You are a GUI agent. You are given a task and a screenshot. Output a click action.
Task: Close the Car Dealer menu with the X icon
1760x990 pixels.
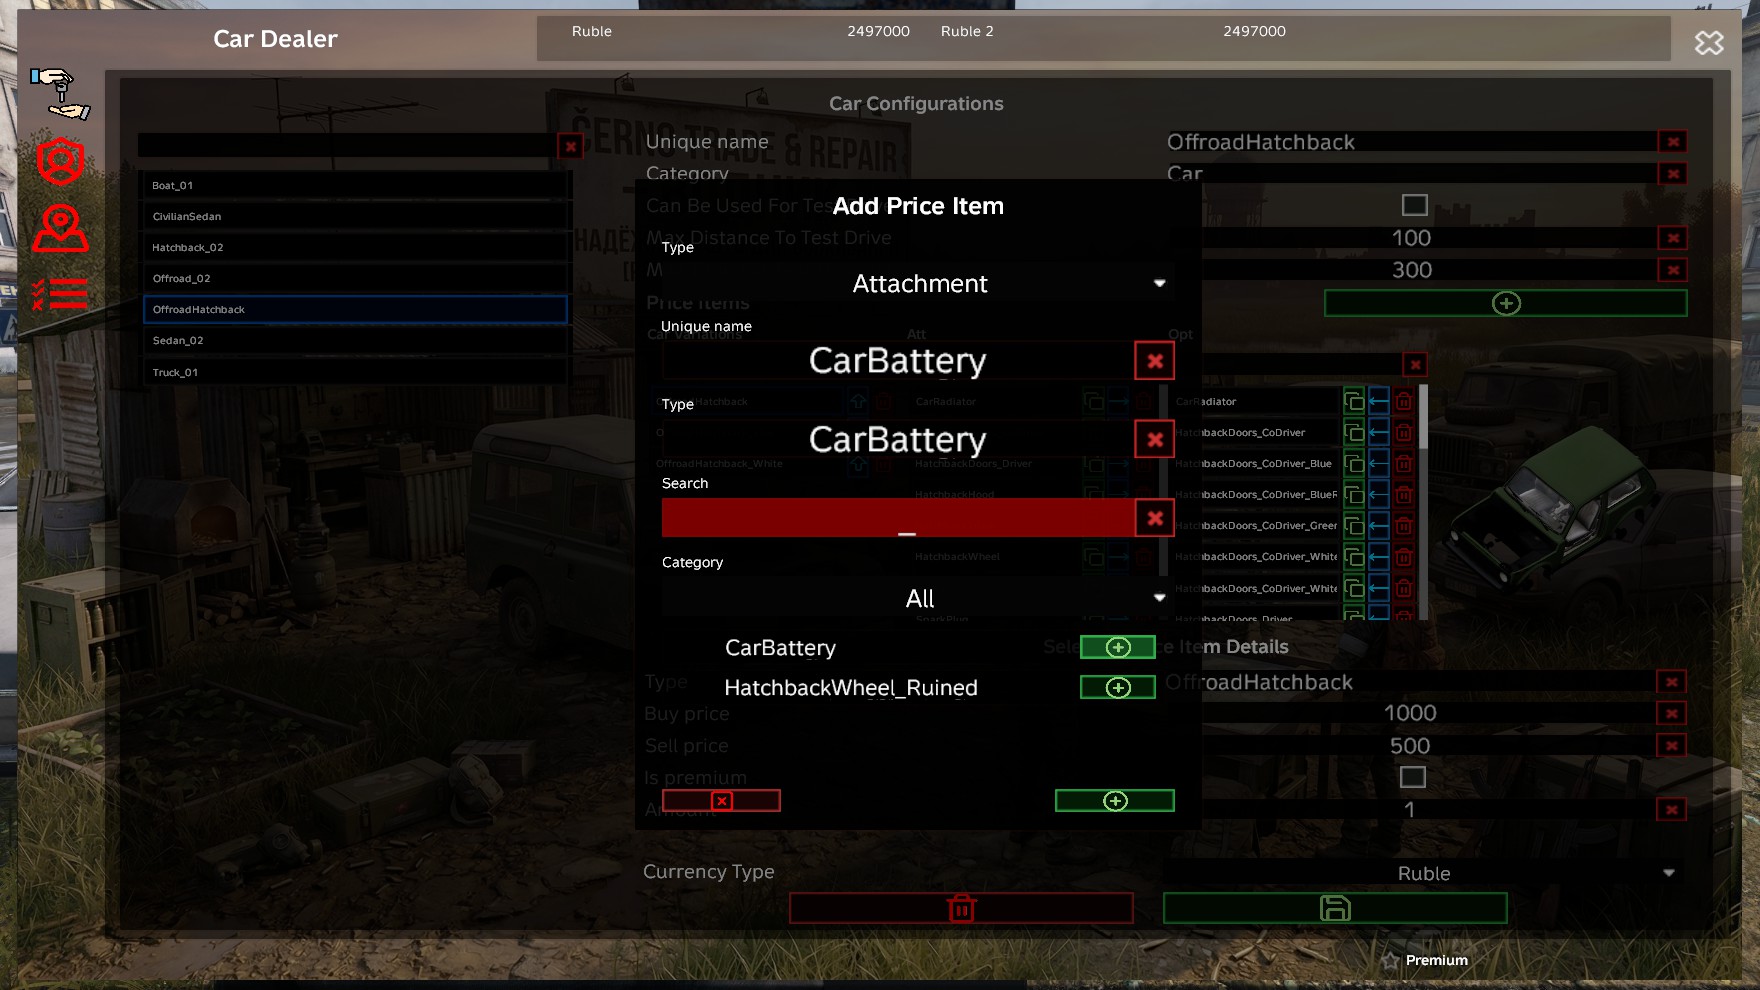point(1709,42)
